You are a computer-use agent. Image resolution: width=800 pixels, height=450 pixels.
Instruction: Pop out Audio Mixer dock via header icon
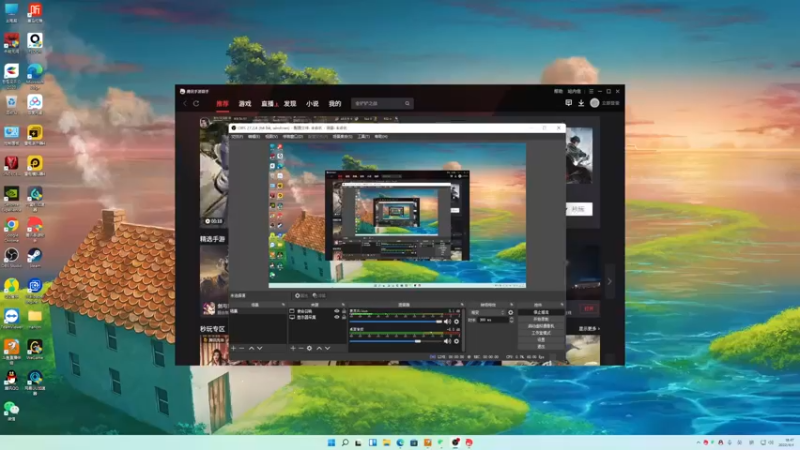pos(462,305)
